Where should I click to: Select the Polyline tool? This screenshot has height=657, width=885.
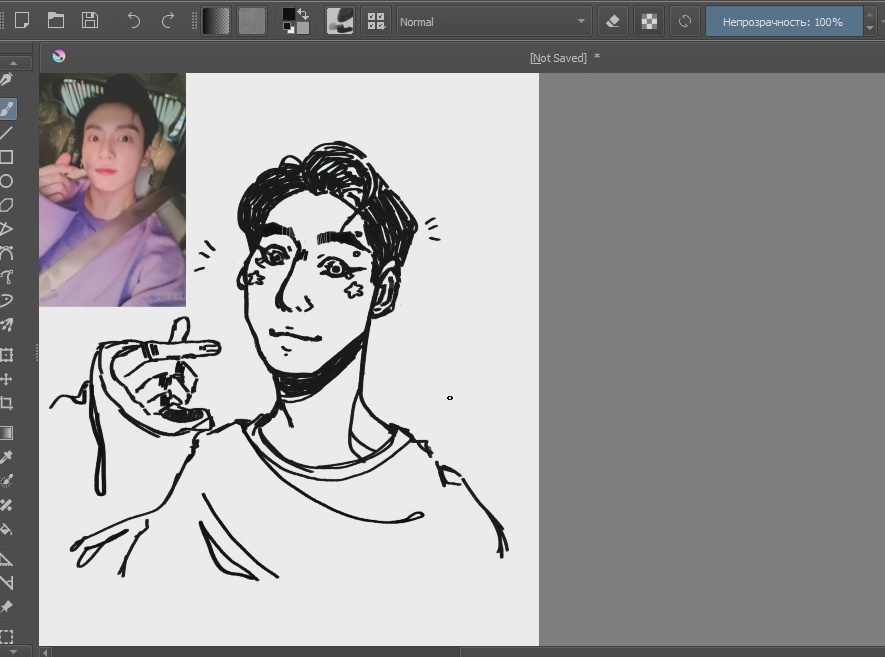[x=7, y=229]
